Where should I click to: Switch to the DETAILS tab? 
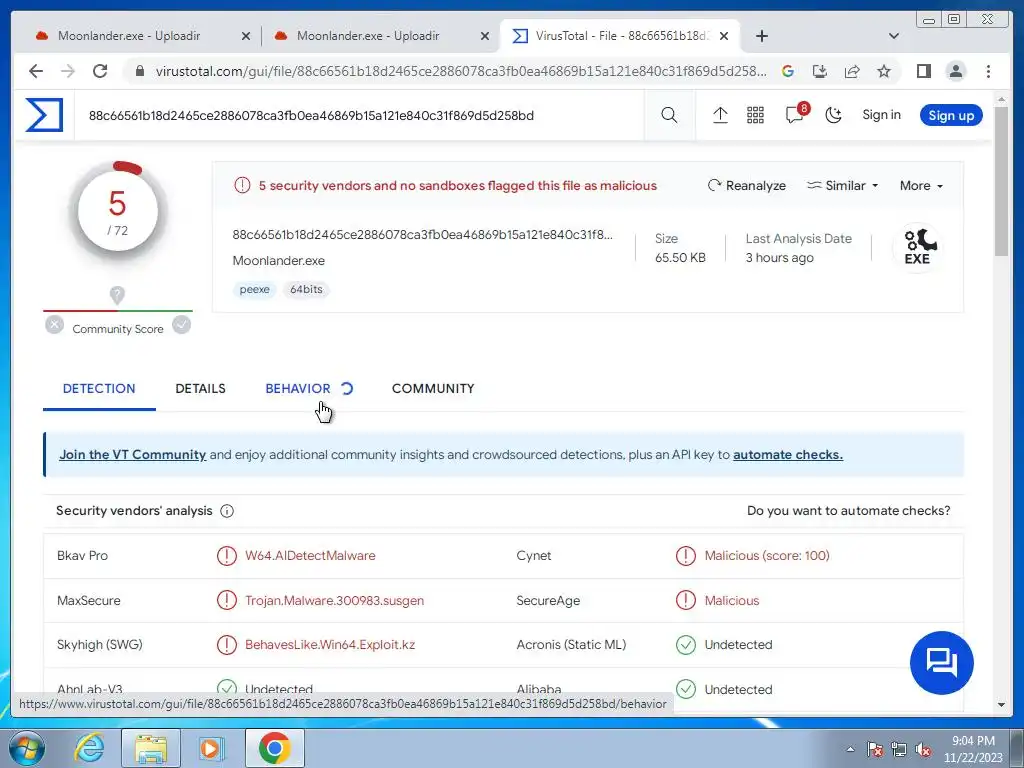pyautogui.click(x=200, y=389)
